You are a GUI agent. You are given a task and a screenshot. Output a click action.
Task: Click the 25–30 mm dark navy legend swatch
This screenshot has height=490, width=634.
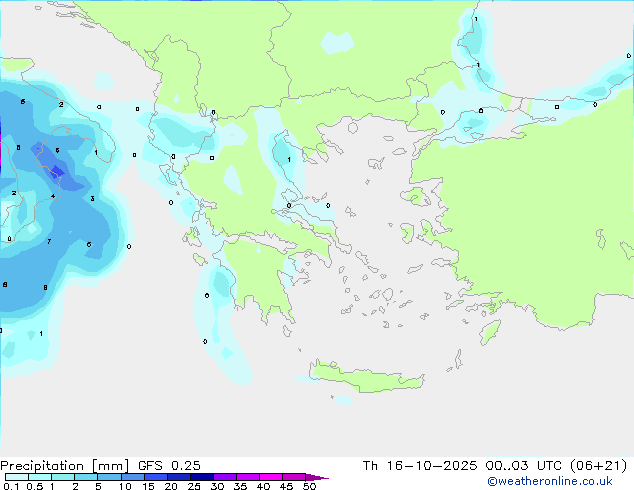click(x=201, y=477)
